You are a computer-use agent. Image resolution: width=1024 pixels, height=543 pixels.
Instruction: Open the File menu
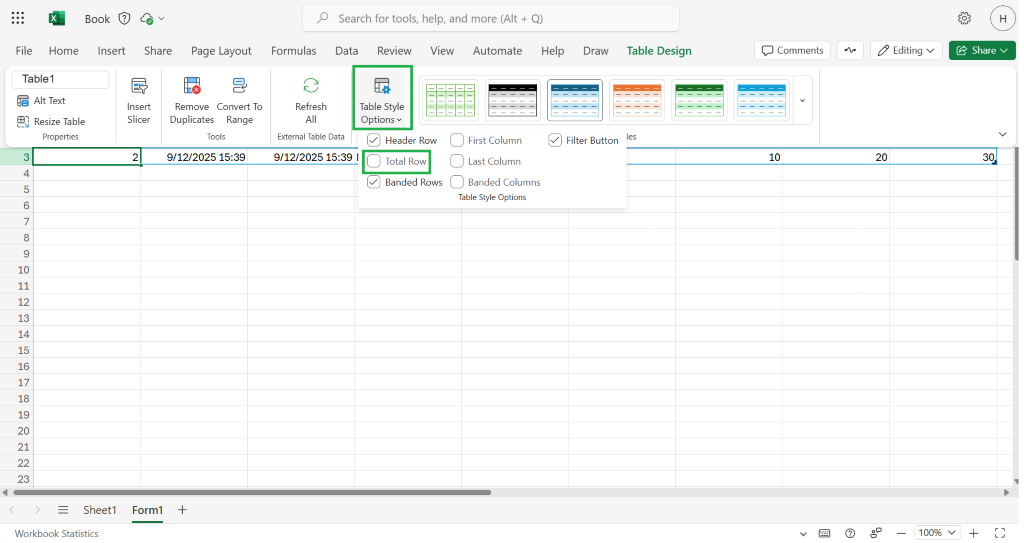point(24,51)
